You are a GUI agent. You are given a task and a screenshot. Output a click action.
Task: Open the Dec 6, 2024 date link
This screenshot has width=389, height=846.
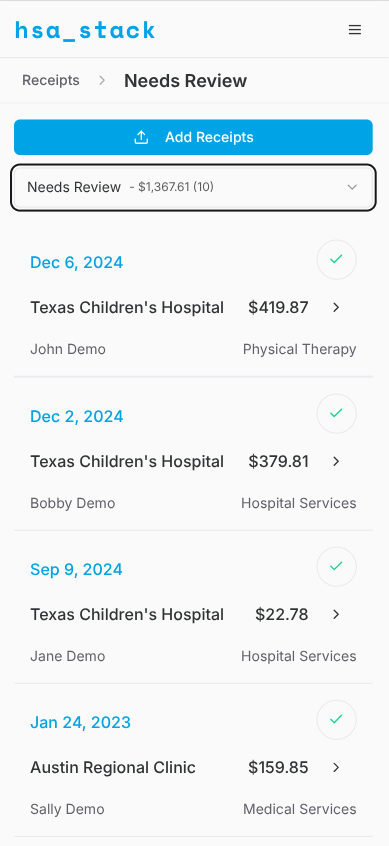pyautogui.click(x=77, y=263)
